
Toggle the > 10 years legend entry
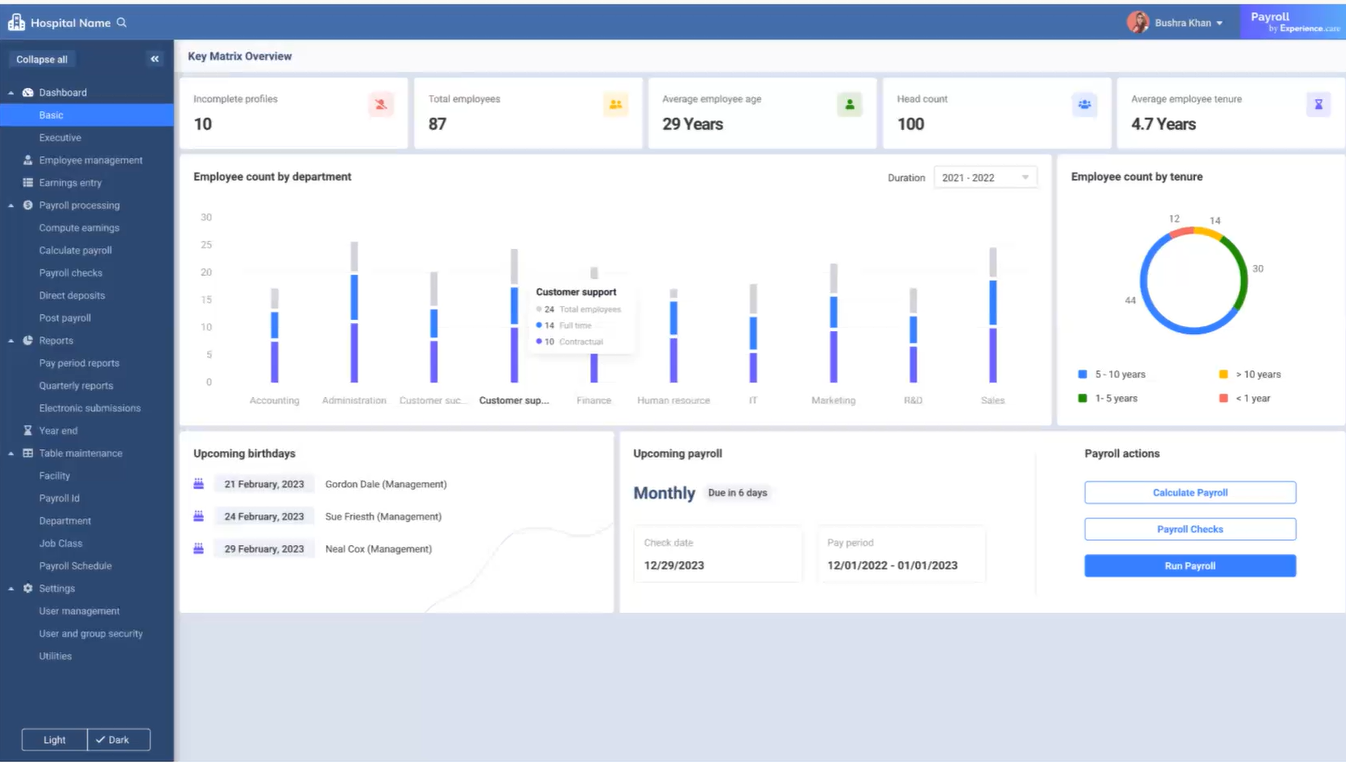click(1249, 374)
